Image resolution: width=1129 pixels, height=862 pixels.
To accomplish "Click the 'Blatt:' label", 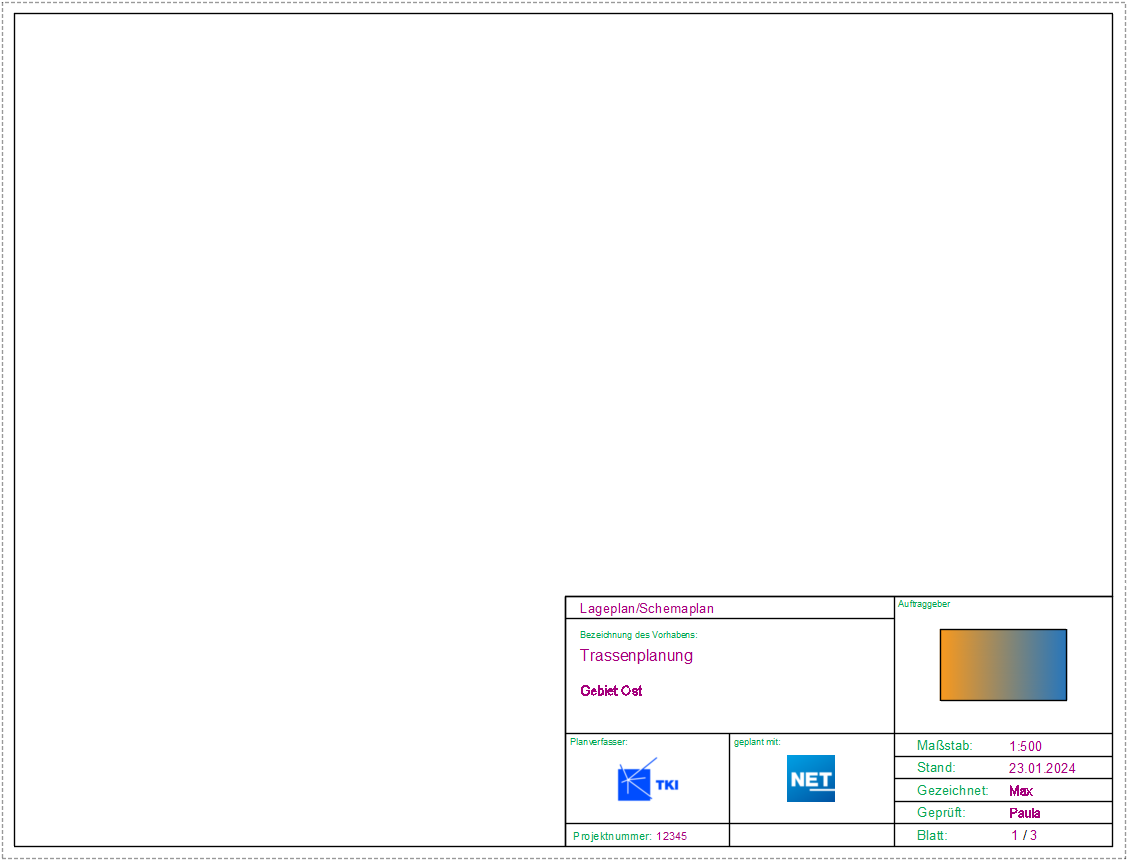I will pos(932,835).
